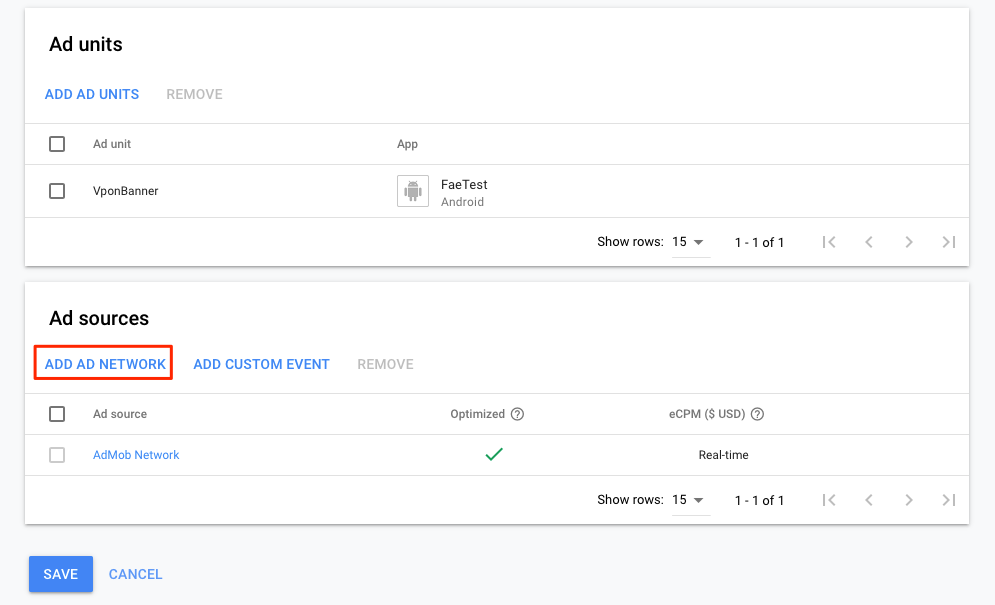Go to first page in Ad sources pagination

coord(829,500)
